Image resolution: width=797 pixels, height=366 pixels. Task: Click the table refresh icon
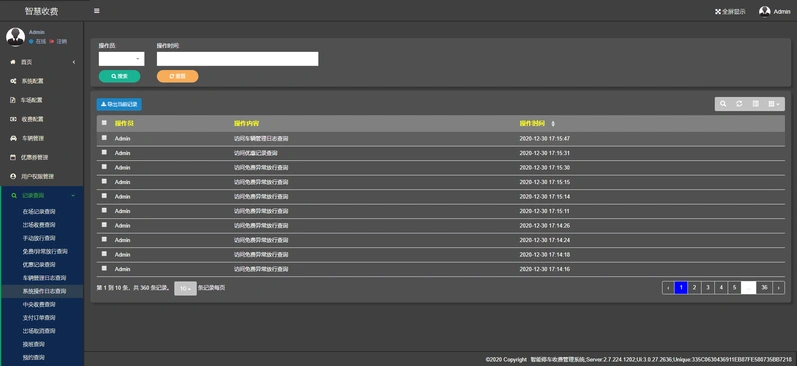coord(739,104)
